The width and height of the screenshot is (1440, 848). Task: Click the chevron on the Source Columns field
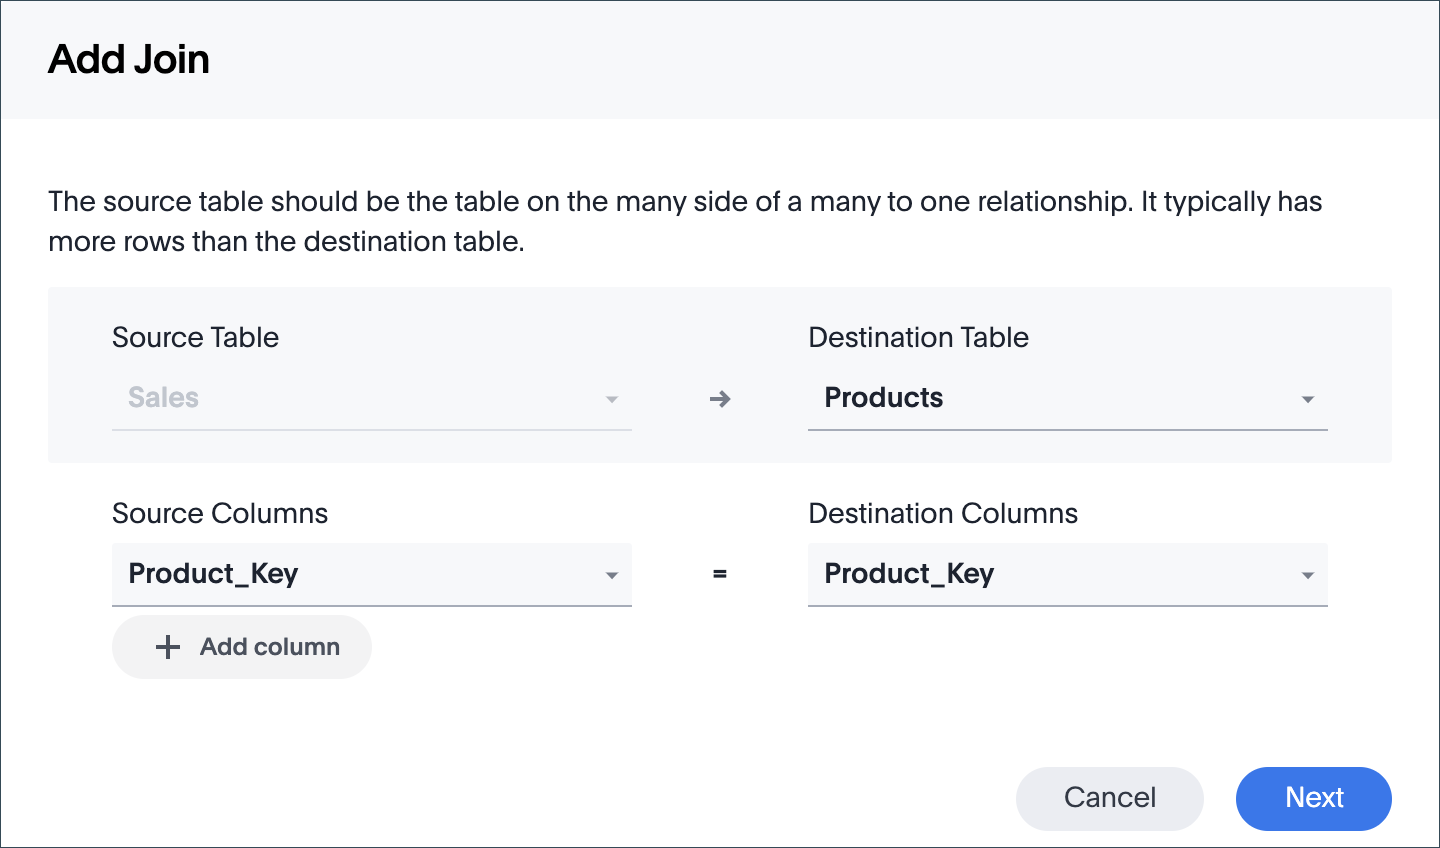612,575
